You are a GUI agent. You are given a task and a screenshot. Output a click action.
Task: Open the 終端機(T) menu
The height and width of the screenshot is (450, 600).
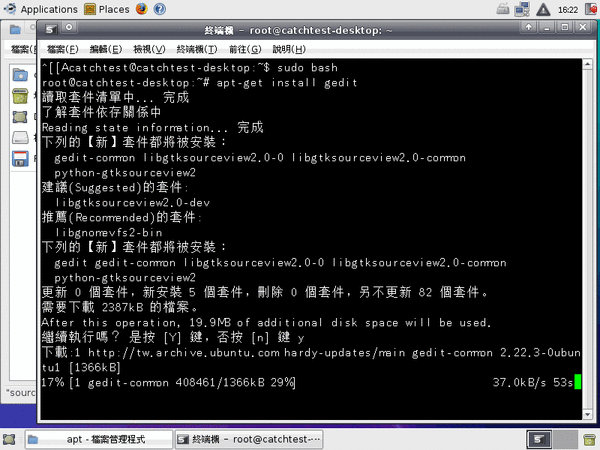coord(197,49)
